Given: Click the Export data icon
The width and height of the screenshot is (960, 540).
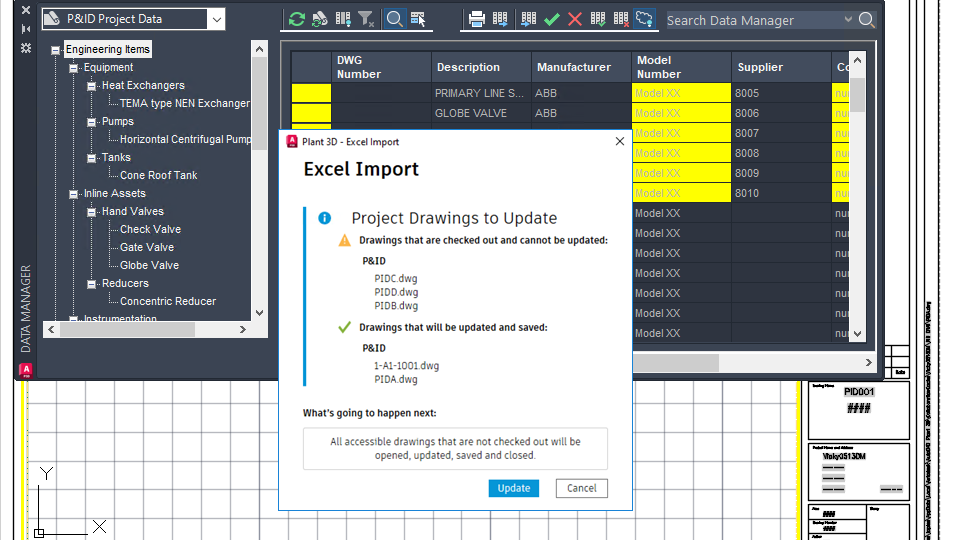Looking at the screenshot, I should coord(500,19).
